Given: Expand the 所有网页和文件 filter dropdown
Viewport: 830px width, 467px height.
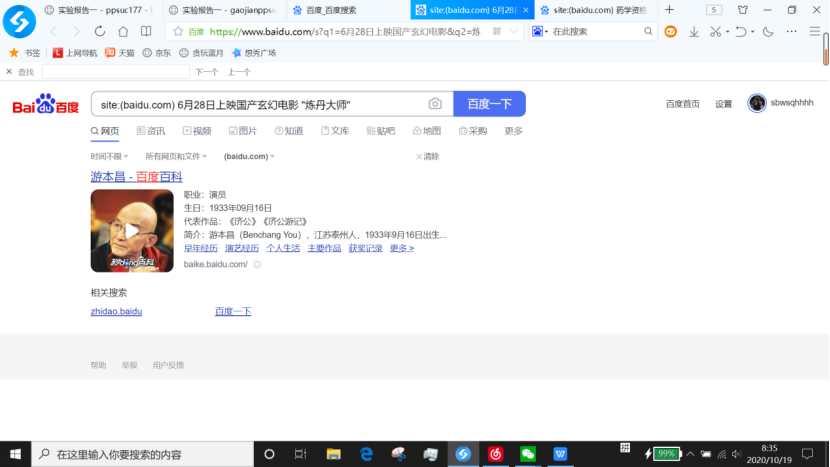Looking at the screenshot, I should 176,156.
